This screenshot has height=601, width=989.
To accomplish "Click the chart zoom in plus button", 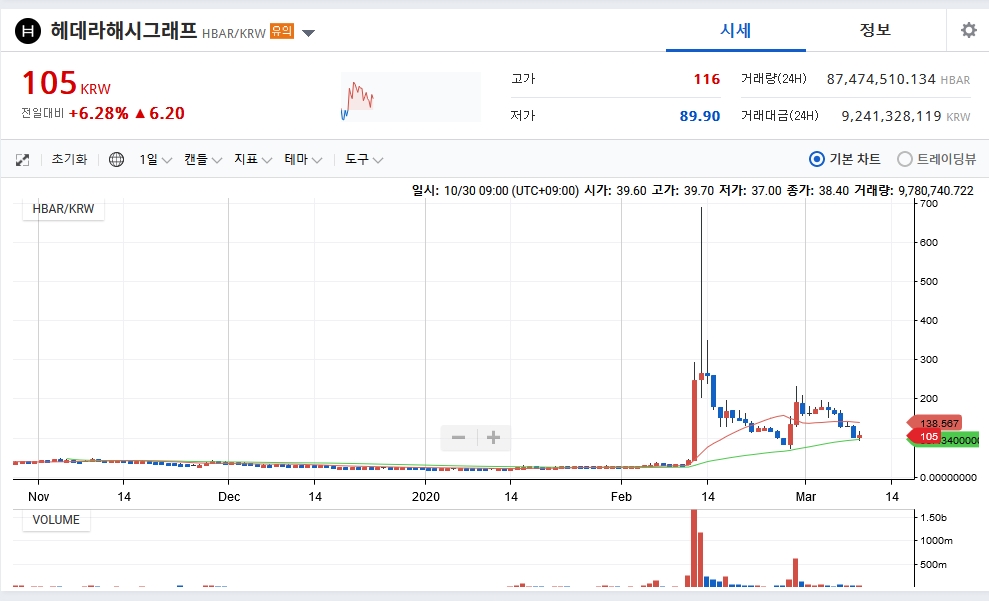I will [x=493, y=438].
